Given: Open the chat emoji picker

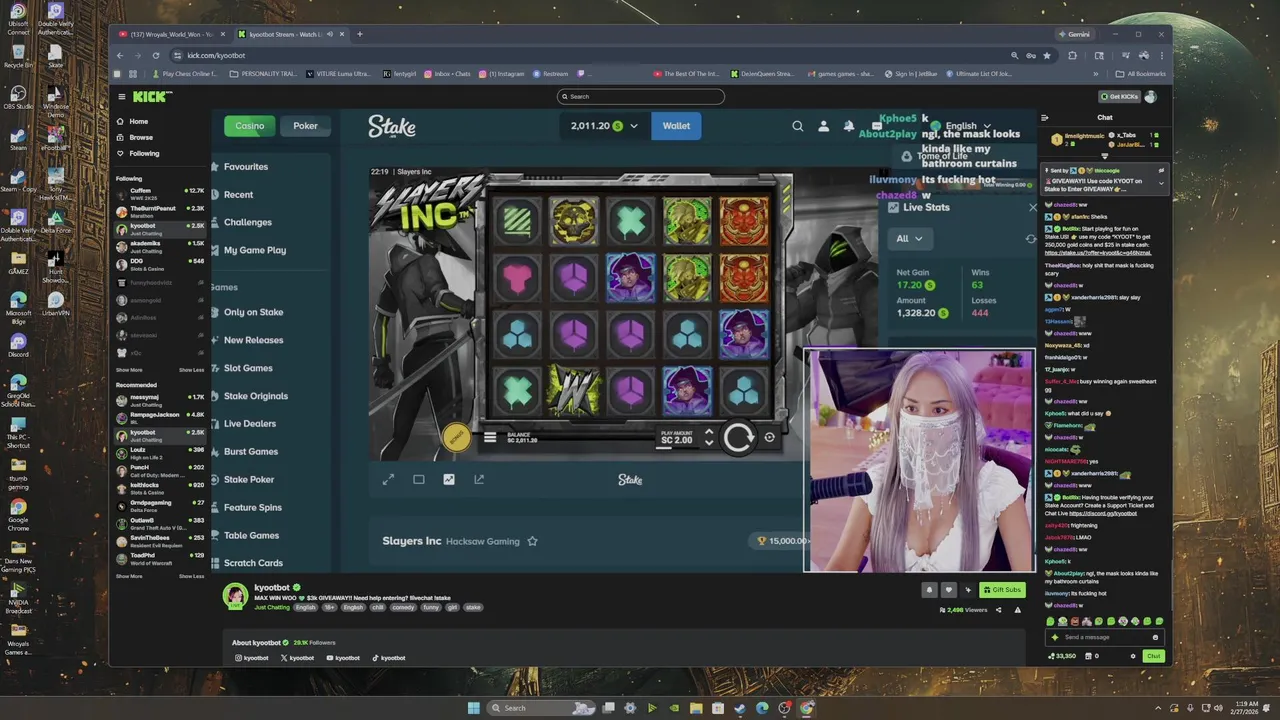Looking at the screenshot, I should pos(1155,637).
